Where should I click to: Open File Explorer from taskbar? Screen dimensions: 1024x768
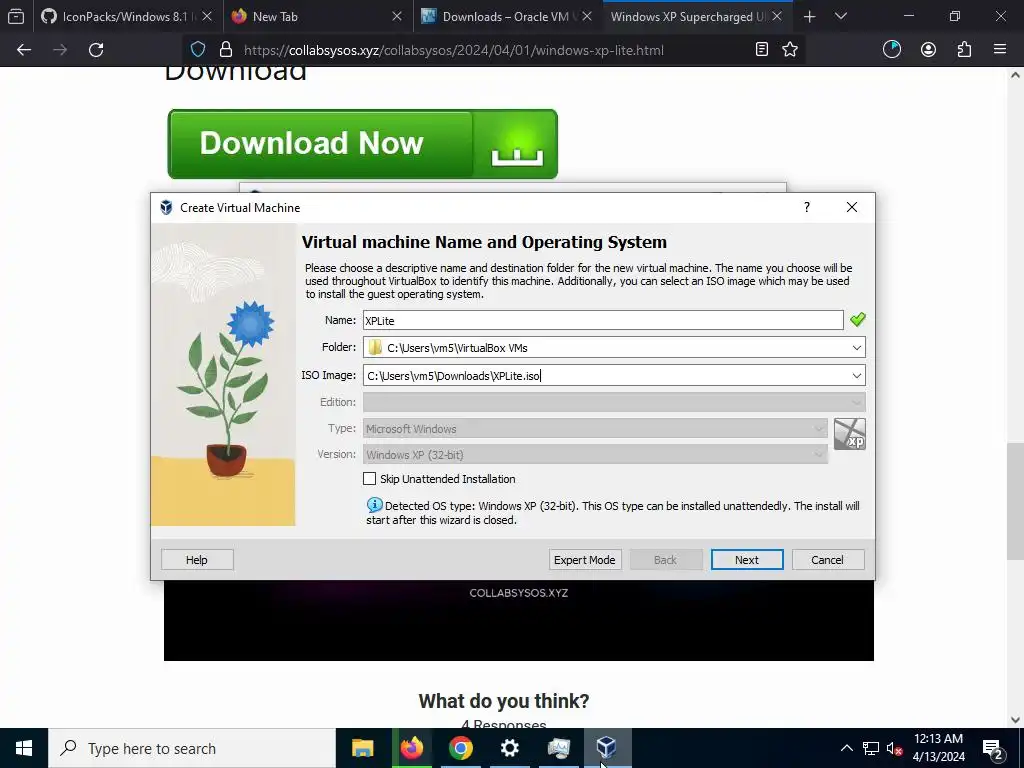[362, 748]
